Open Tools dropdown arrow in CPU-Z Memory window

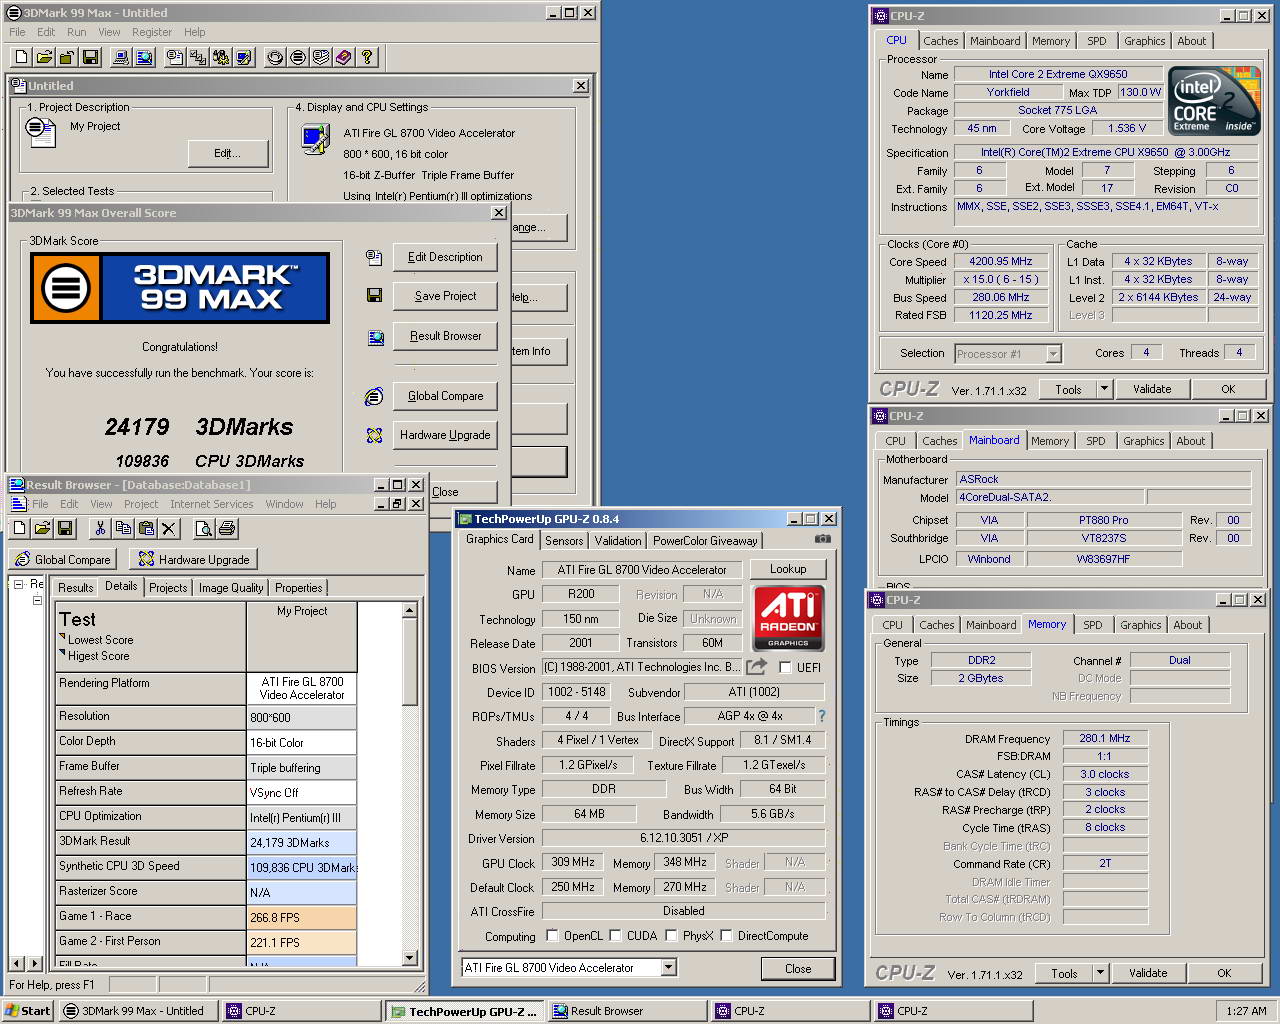click(x=1100, y=973)
